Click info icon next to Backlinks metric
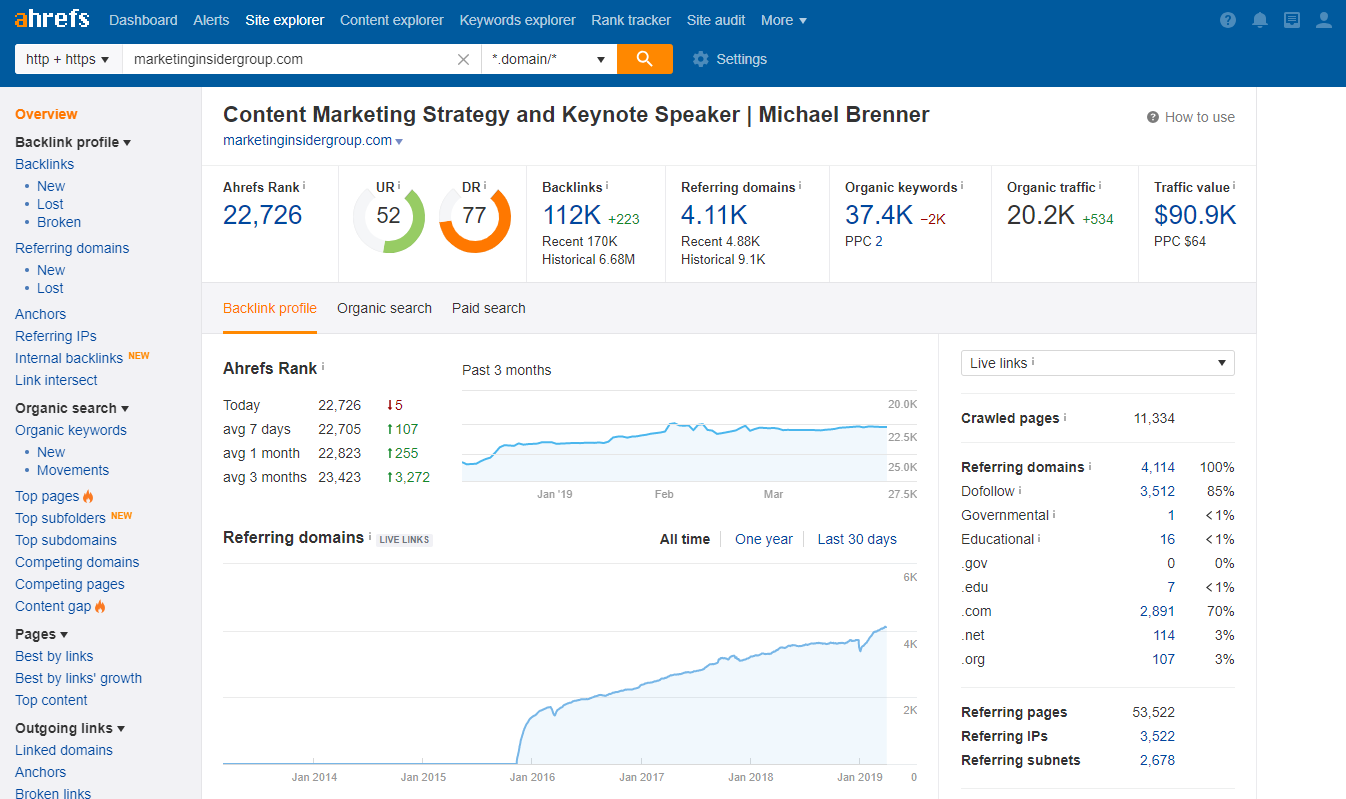The width and height of the screenshot is (1346, 799). pyautogui.click(x=607, y=186)
